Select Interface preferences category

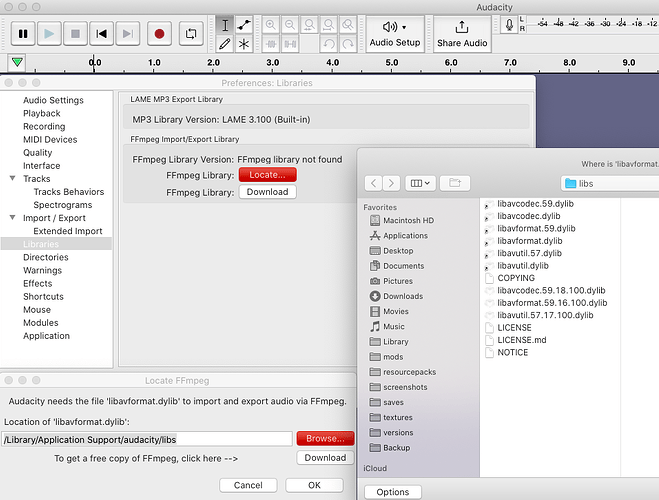[x=41, y=166]
